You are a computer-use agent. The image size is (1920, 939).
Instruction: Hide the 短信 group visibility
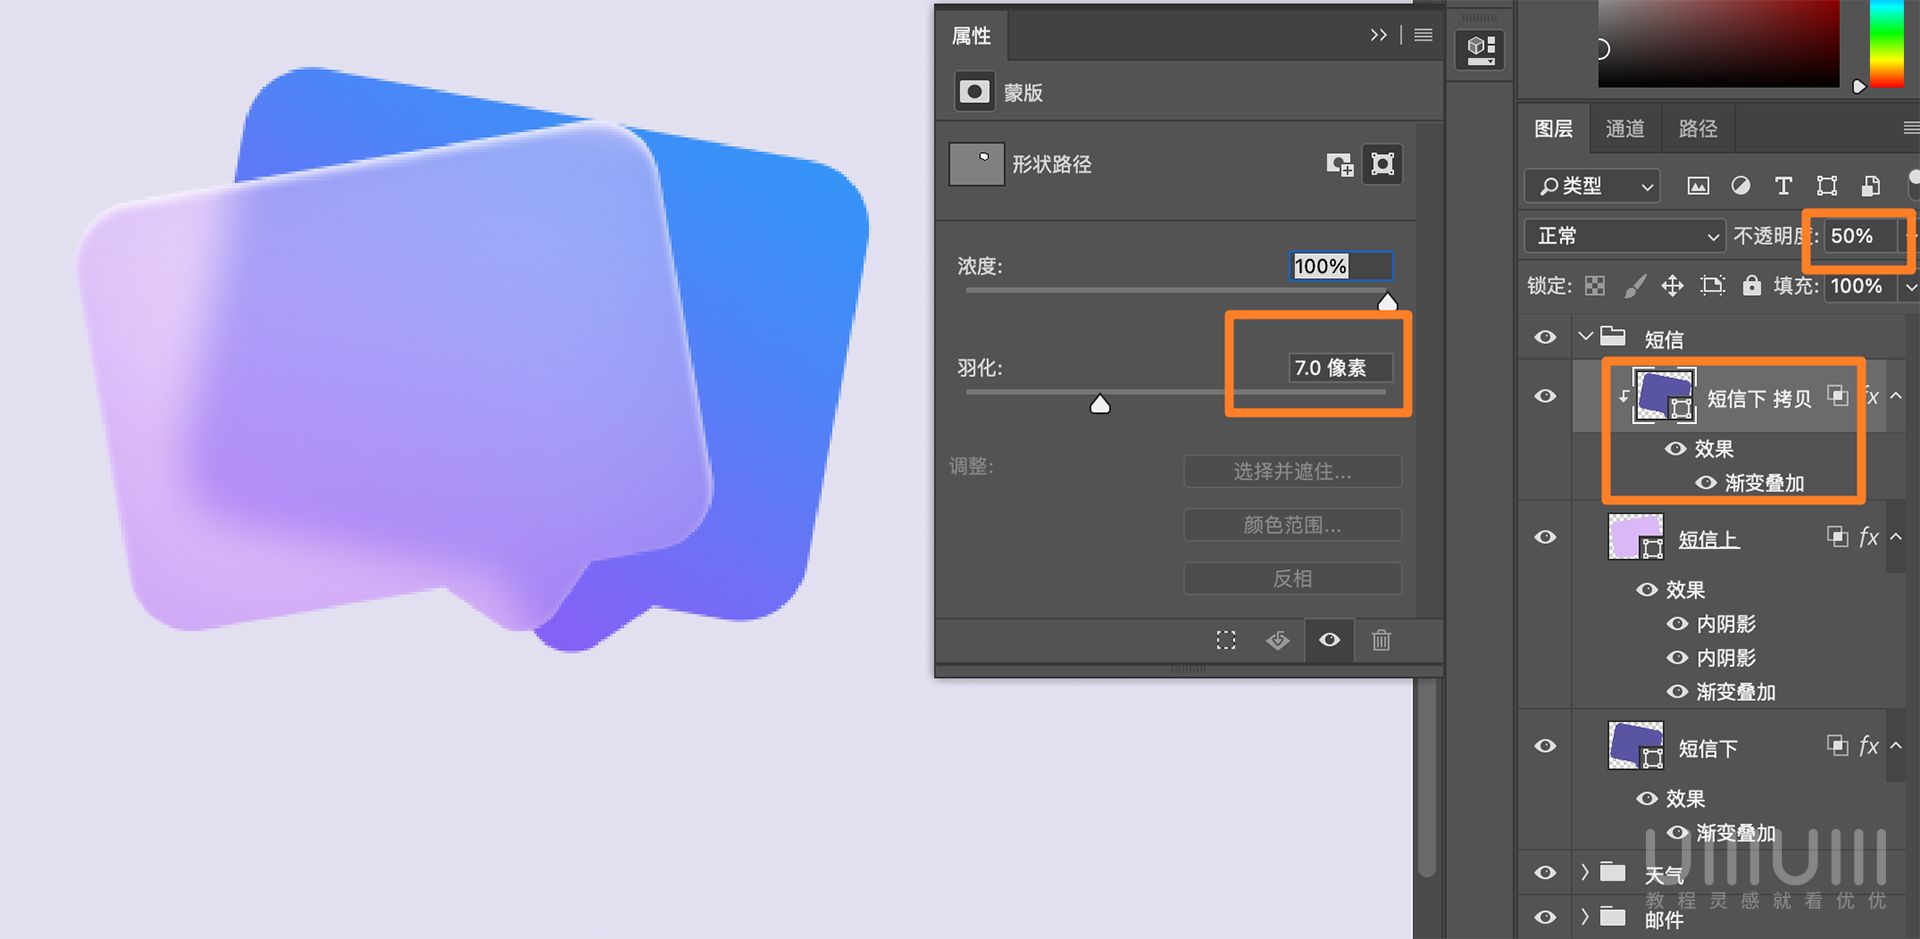coord(1545,337)
